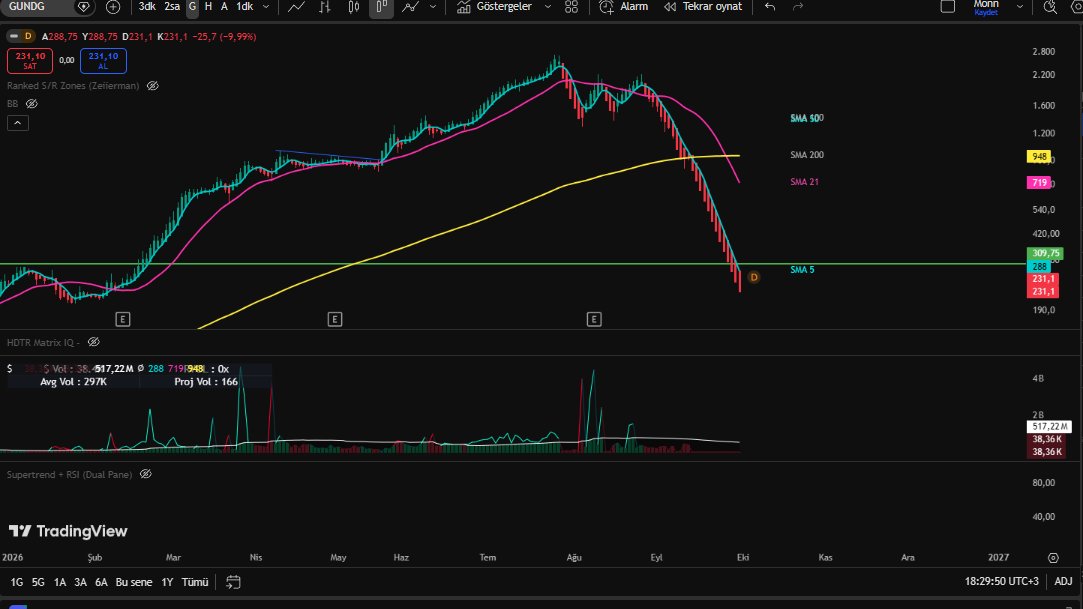The image size is (1083, 609).
Task: Select the bar chart style icon
Action: click(x=325, y=7)
